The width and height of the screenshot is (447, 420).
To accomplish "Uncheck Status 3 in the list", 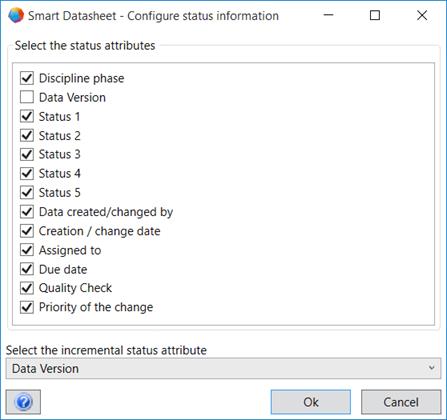I will 27,154.
